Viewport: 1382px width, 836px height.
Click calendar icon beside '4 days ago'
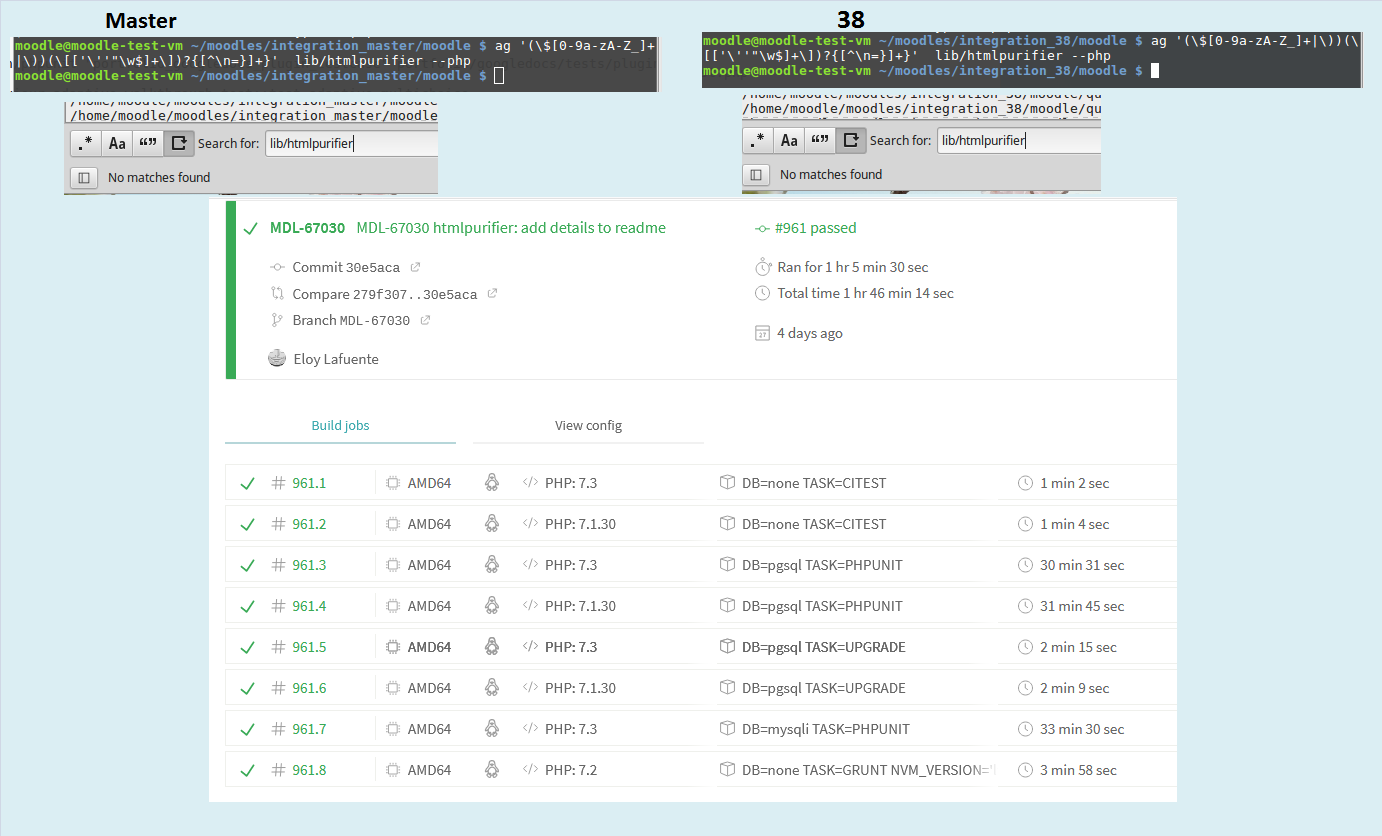(762, 333)
